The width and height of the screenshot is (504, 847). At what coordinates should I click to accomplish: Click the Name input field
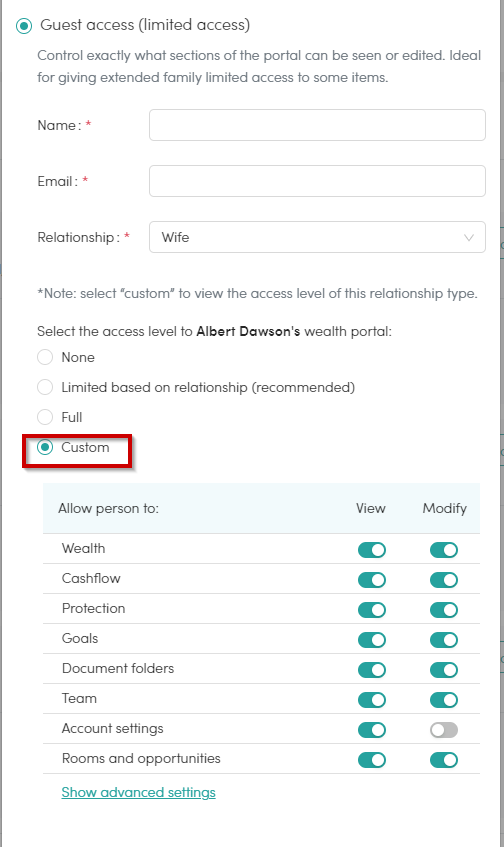click(317, 125)
